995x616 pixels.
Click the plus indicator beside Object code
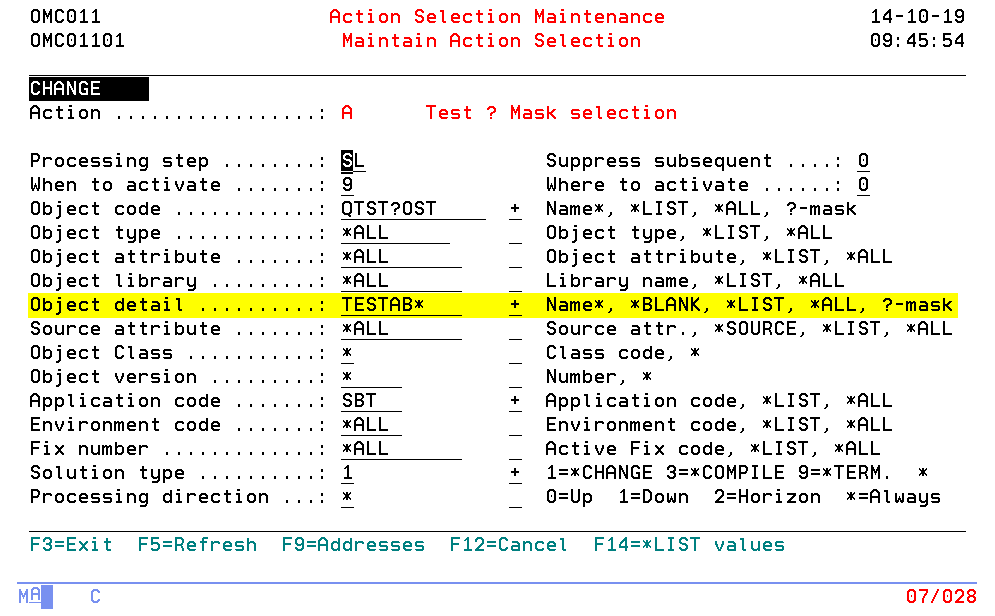pos(515,209)
